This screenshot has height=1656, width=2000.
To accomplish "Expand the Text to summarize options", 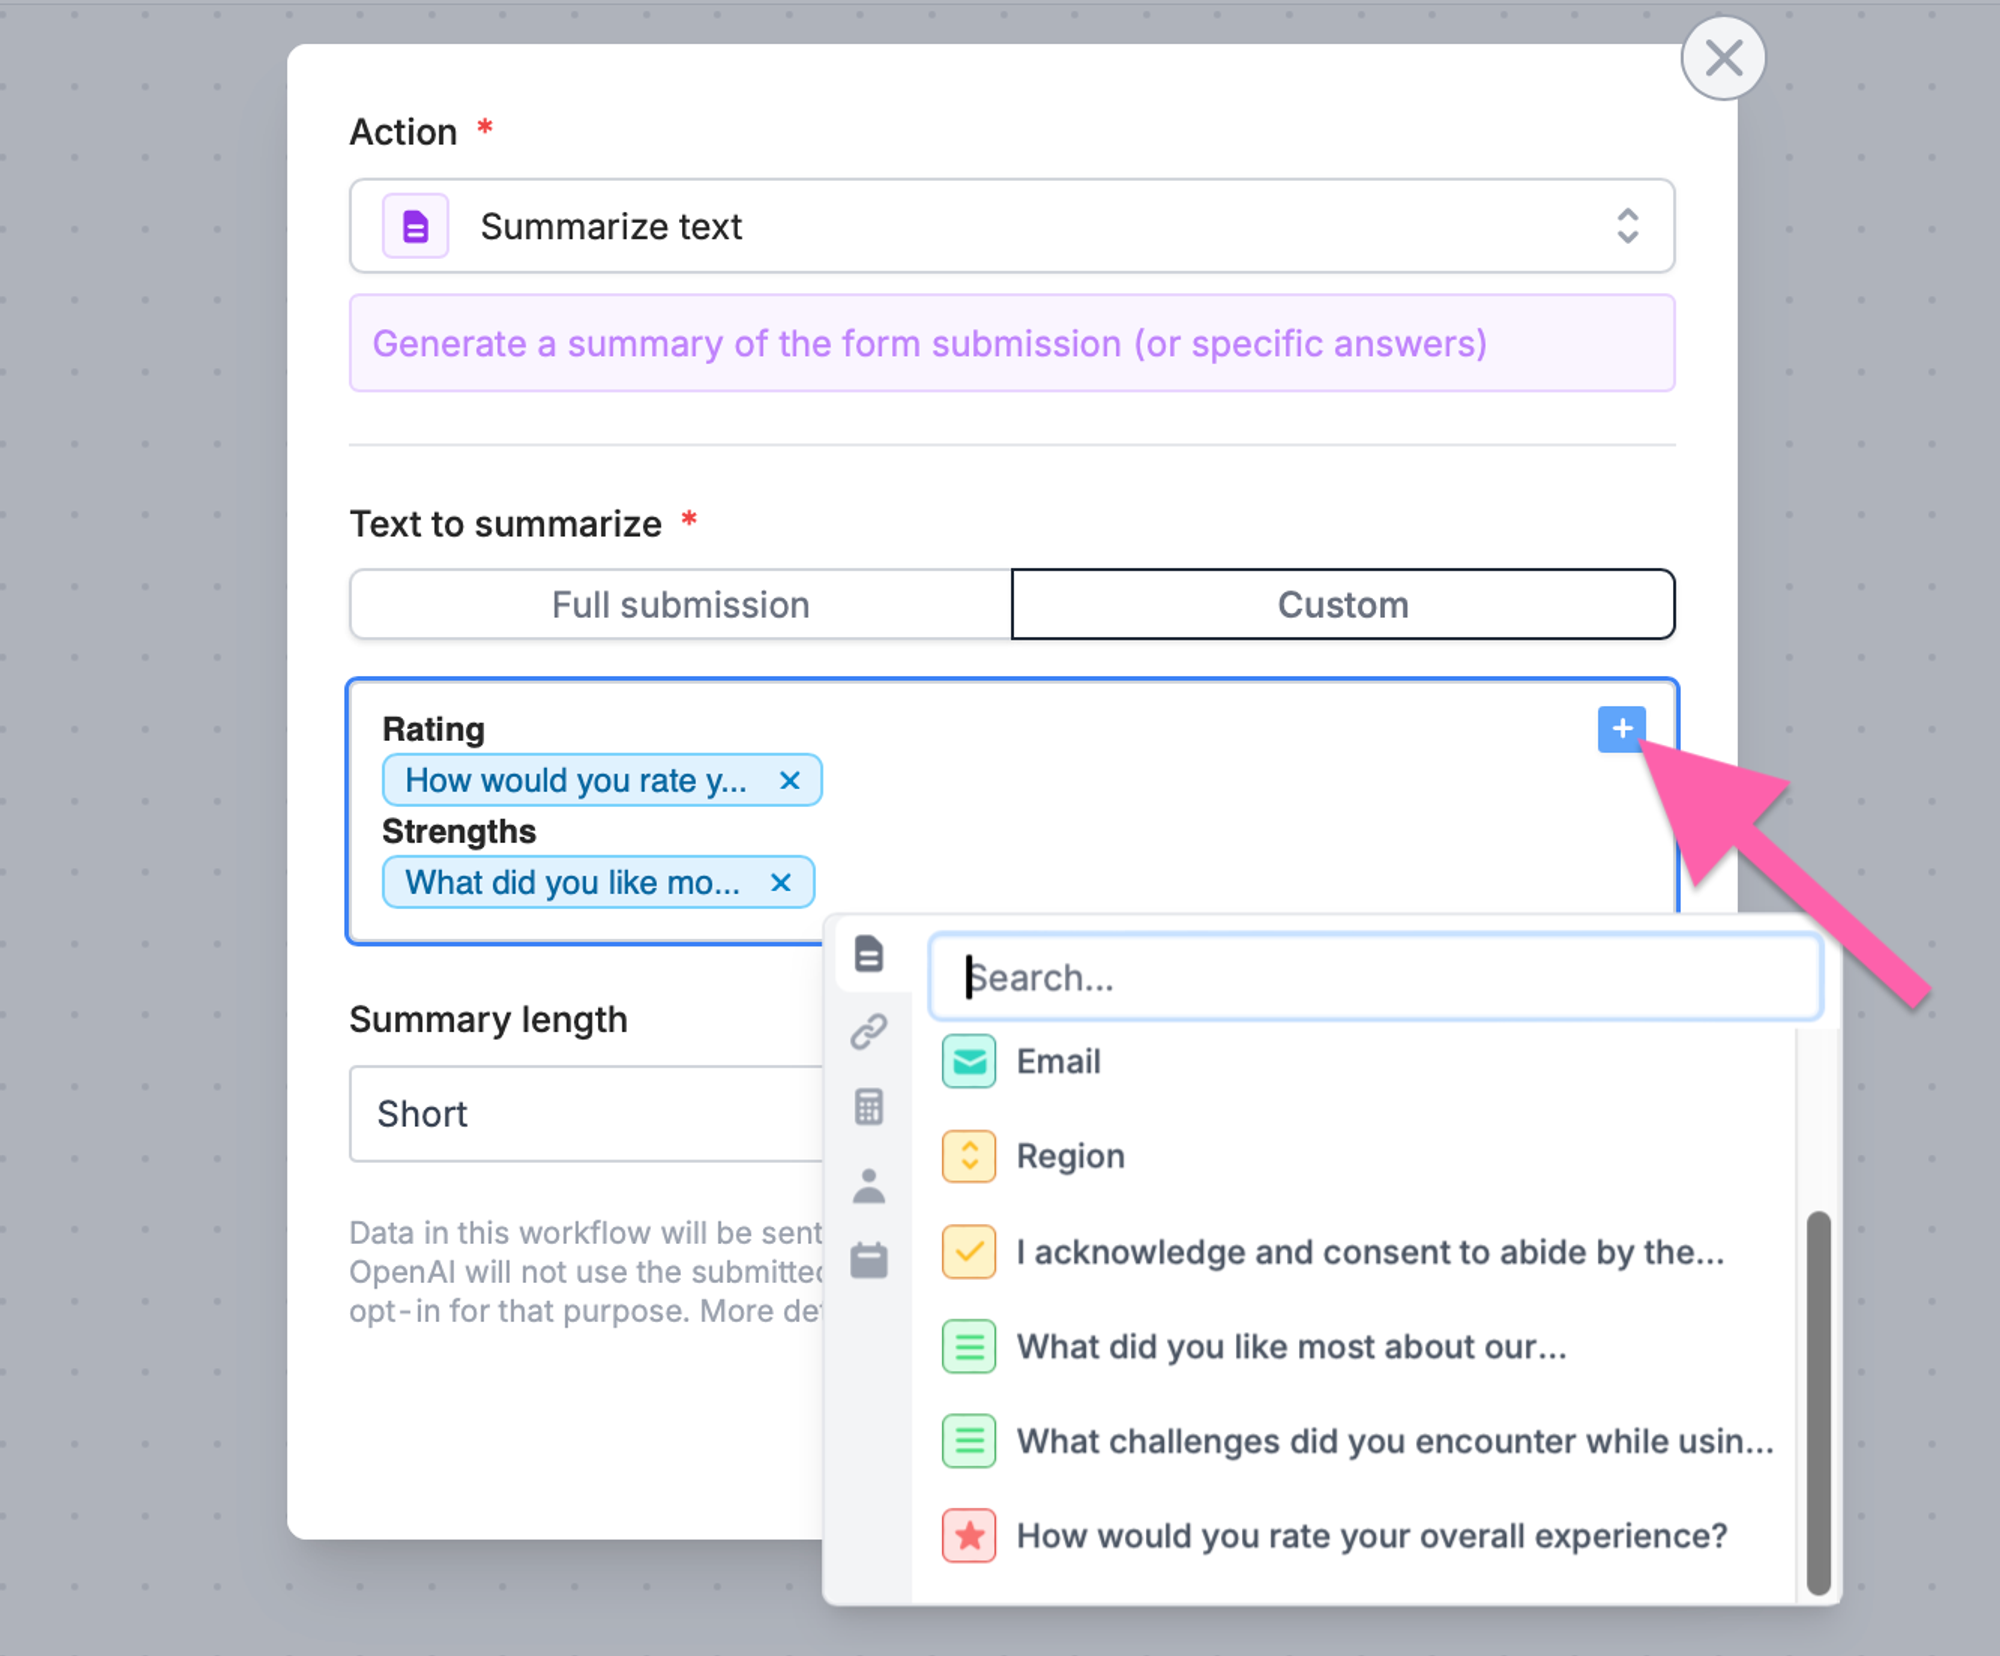I will tap(1620, 729).
